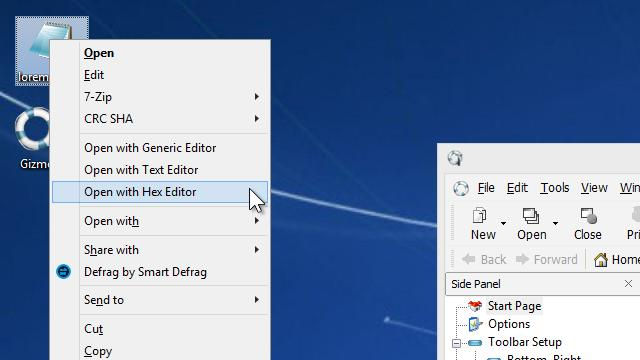The height and width of the screenshot is (360, 640).
Task: Open the View menu in the editor window
Action: 594,188
